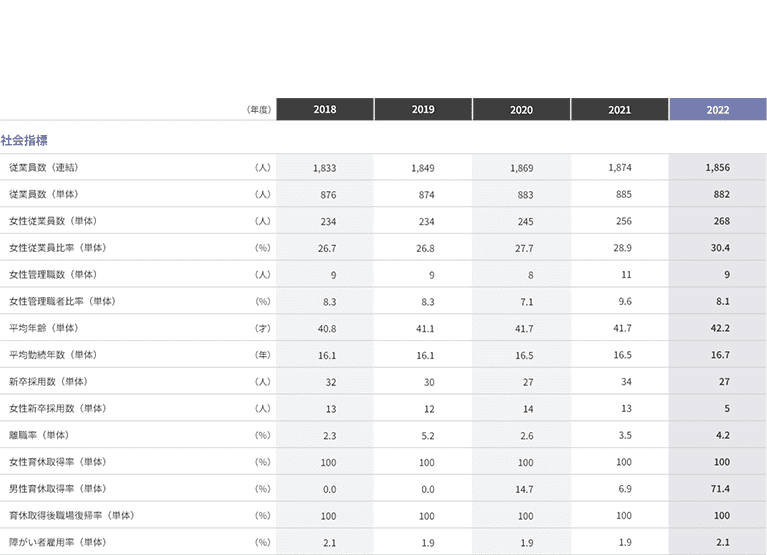Click the 離職率(単体) row label
The width and height of the screenshot is (767, 555).
point(39,435)
